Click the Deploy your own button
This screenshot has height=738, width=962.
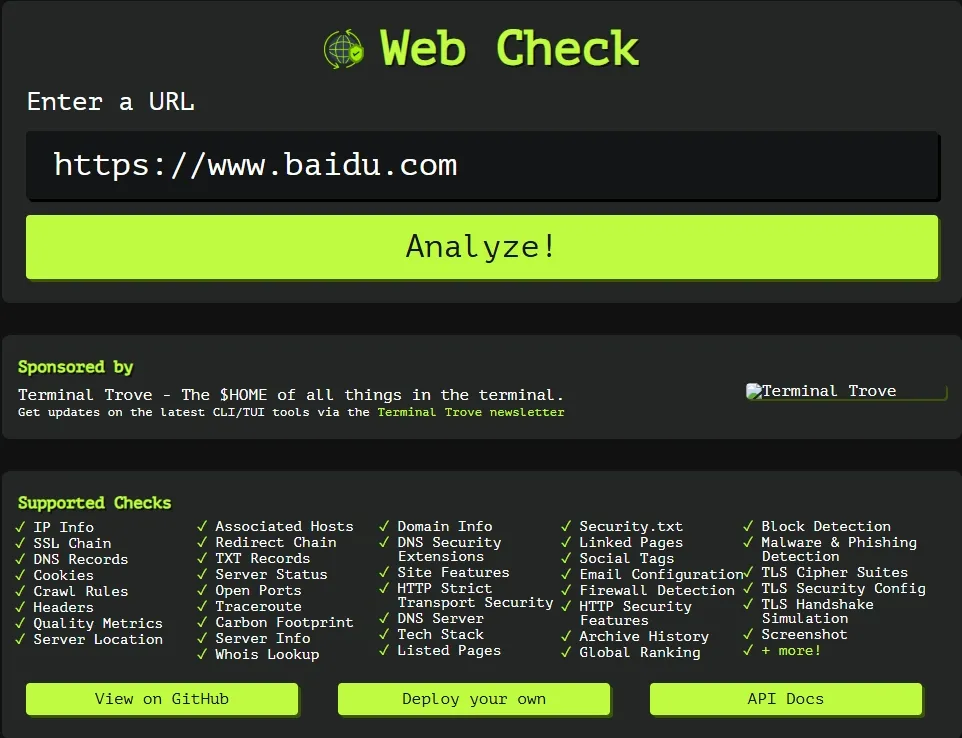474,699
